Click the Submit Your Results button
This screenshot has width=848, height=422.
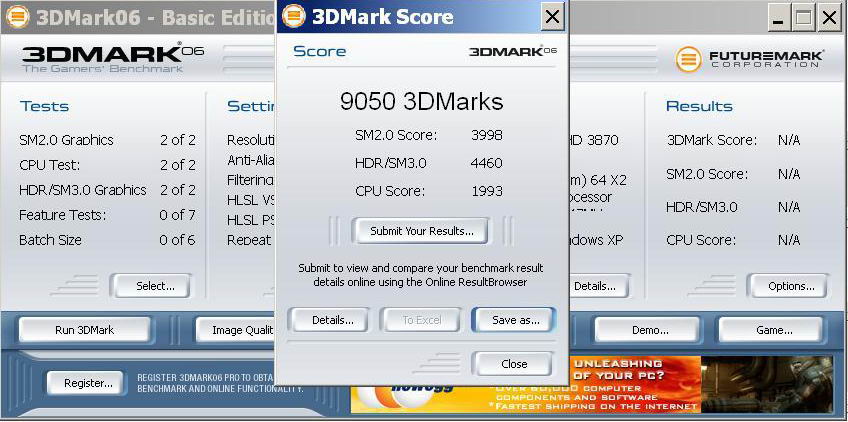pyautogui.click(x=421, y=231)
